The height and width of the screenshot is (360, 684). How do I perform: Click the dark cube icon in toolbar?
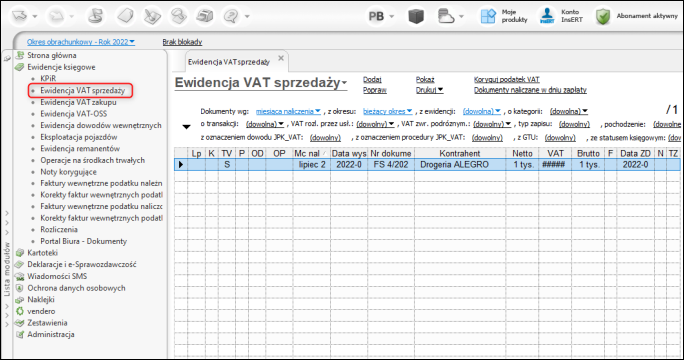(x=416, y=17)
